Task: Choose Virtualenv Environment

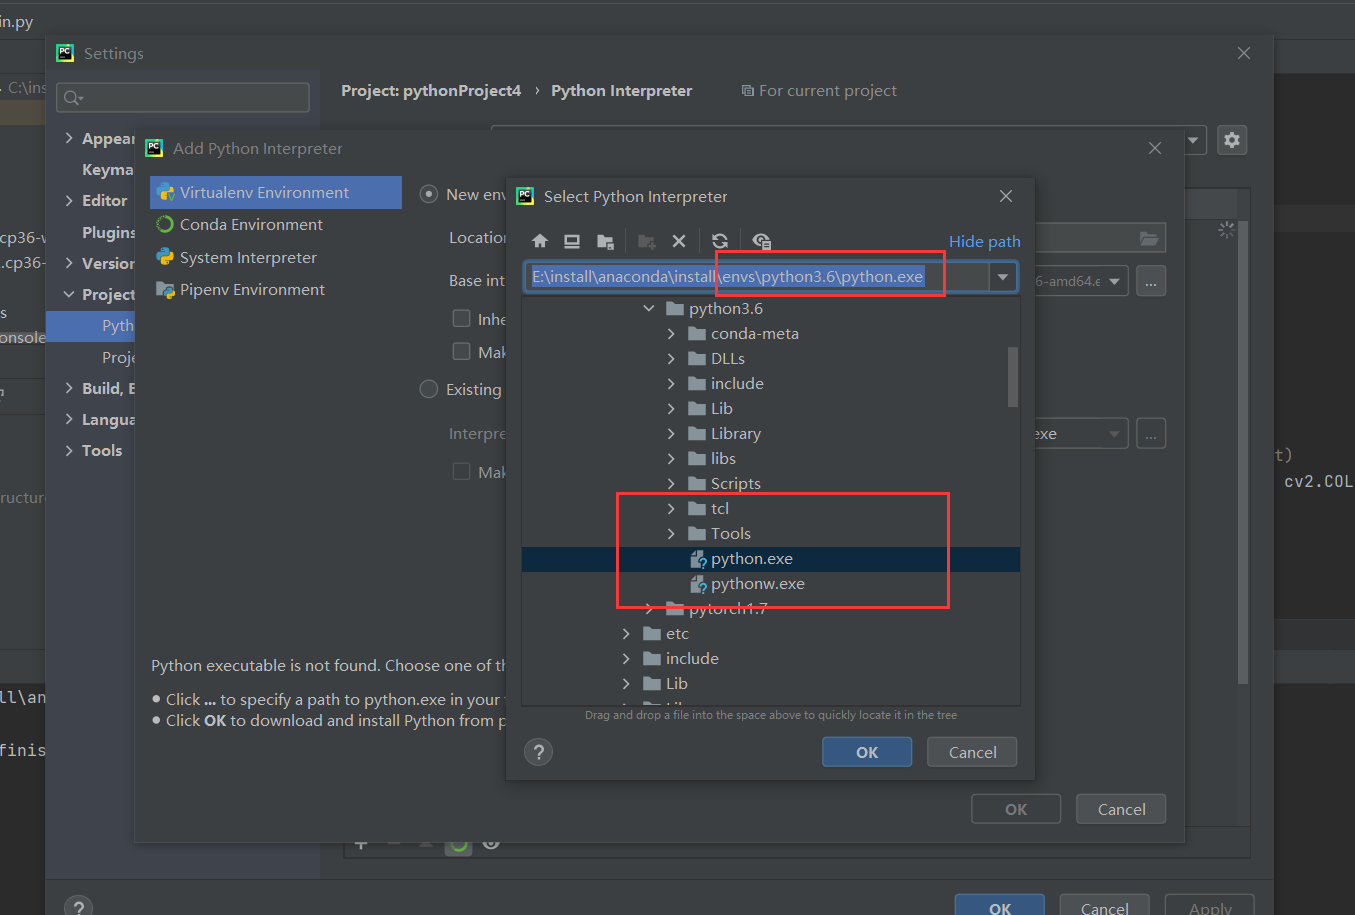Action: [276, 193]
